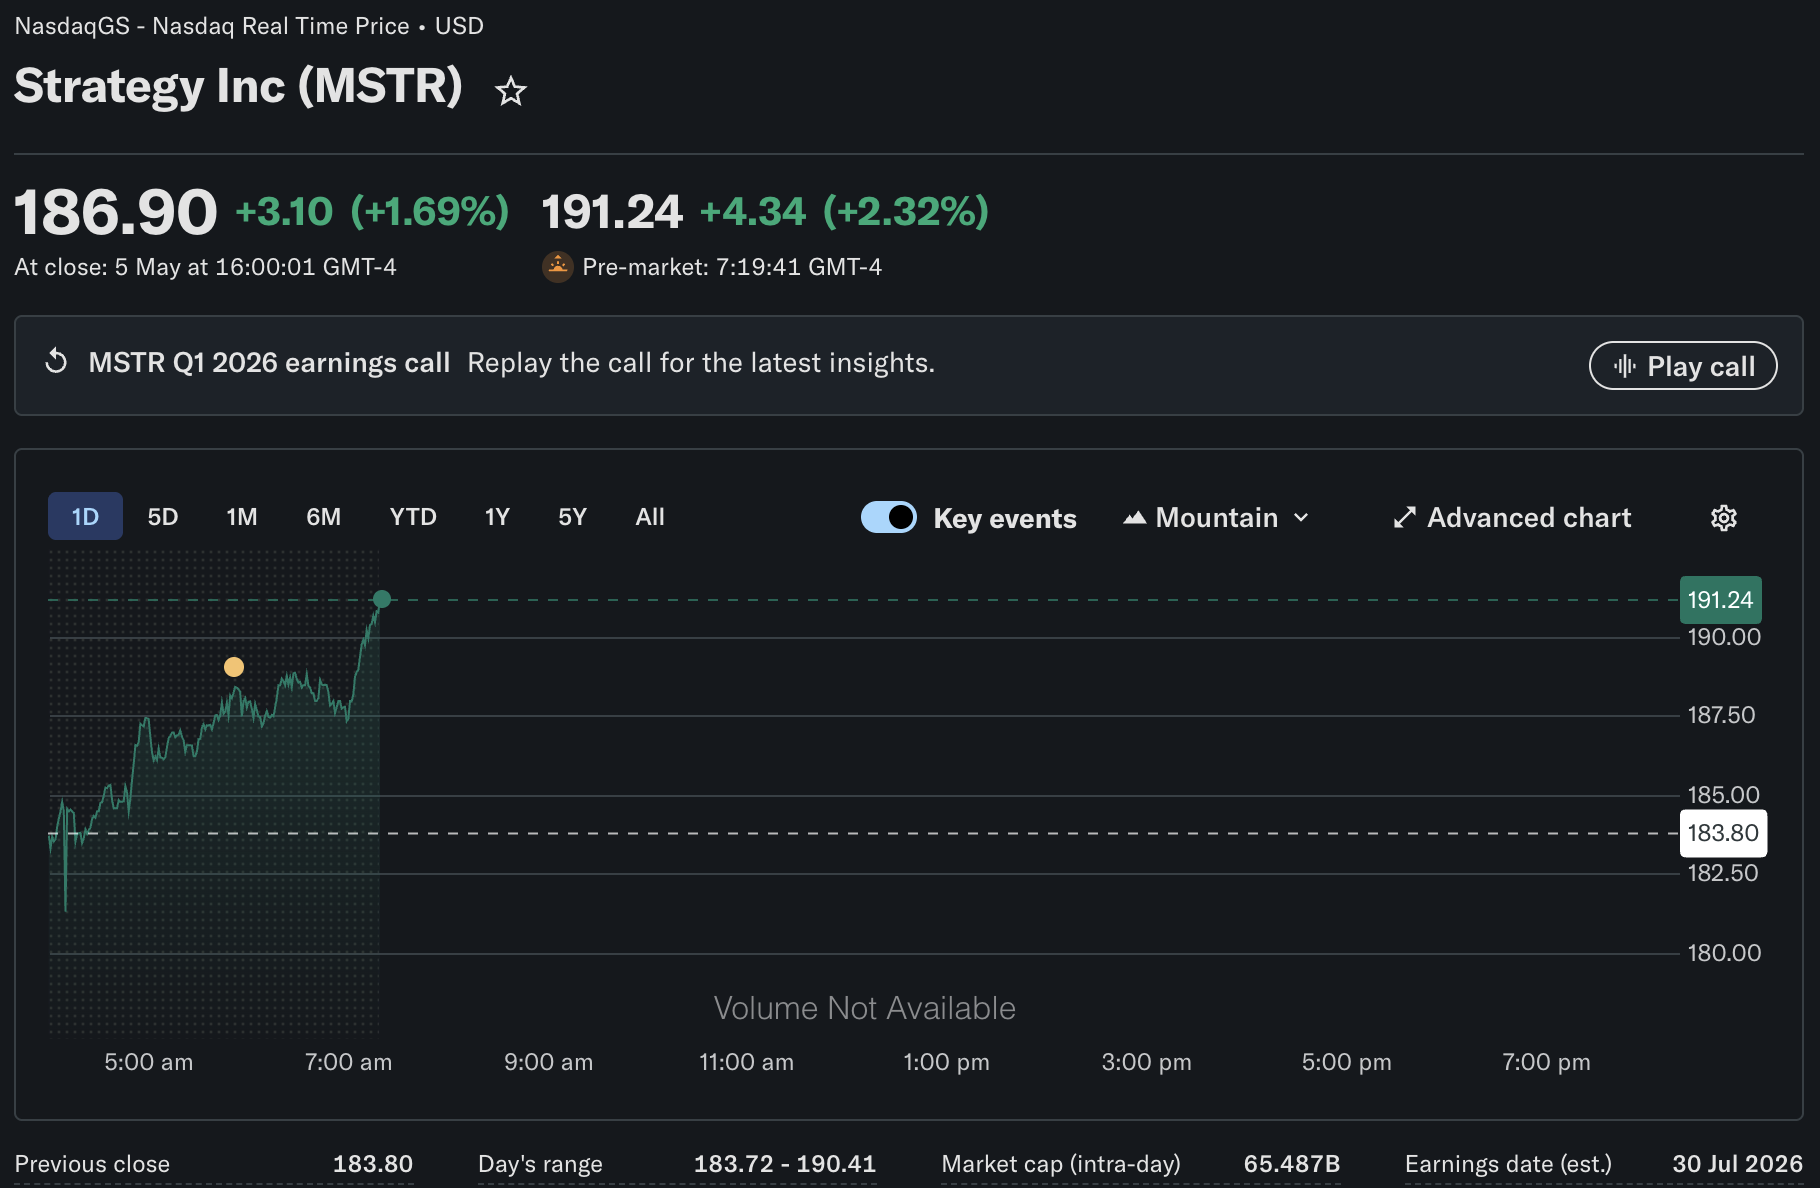Image resolution: width=1820 pixels, height=1188 pixels.
Task: Toggle the Key events switch
Action: [889, 517]
